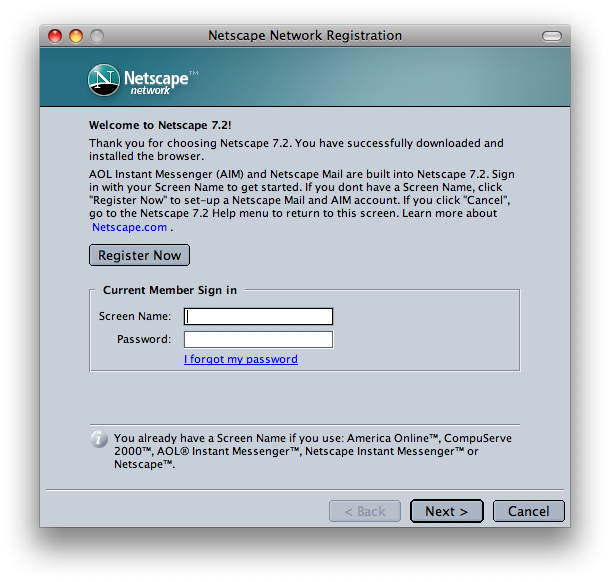Toggle the toolbar pill button in title bar

coord(551,36)
